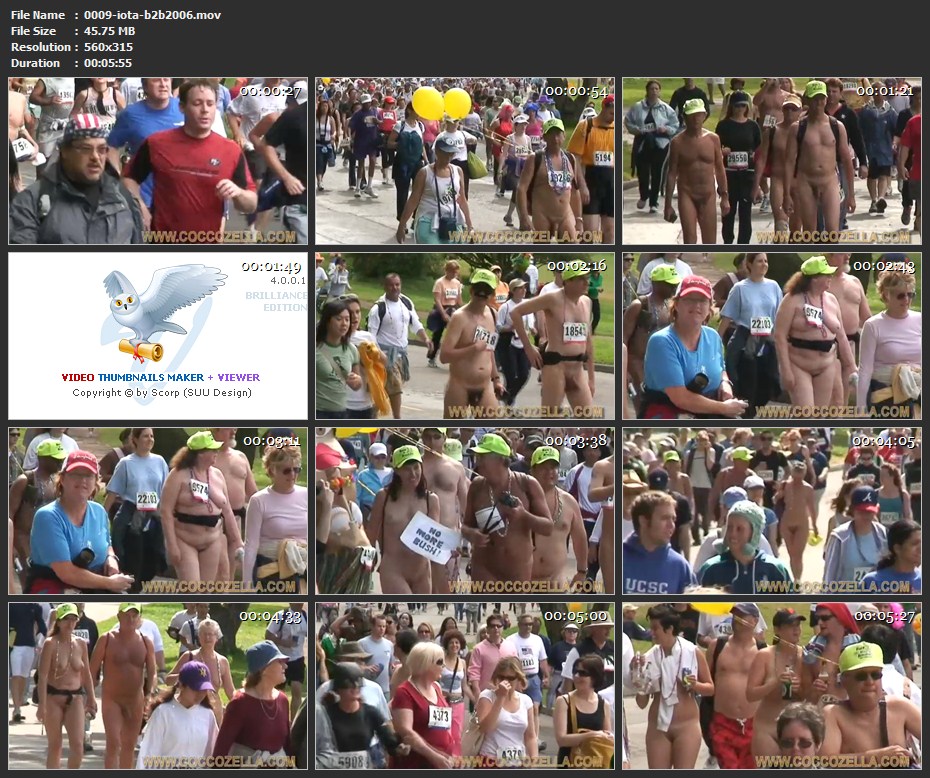This screenshot has height=778, width=930.
Task: Open the last thumbnail at 00:05:27
Action: [x=771, y=685]
